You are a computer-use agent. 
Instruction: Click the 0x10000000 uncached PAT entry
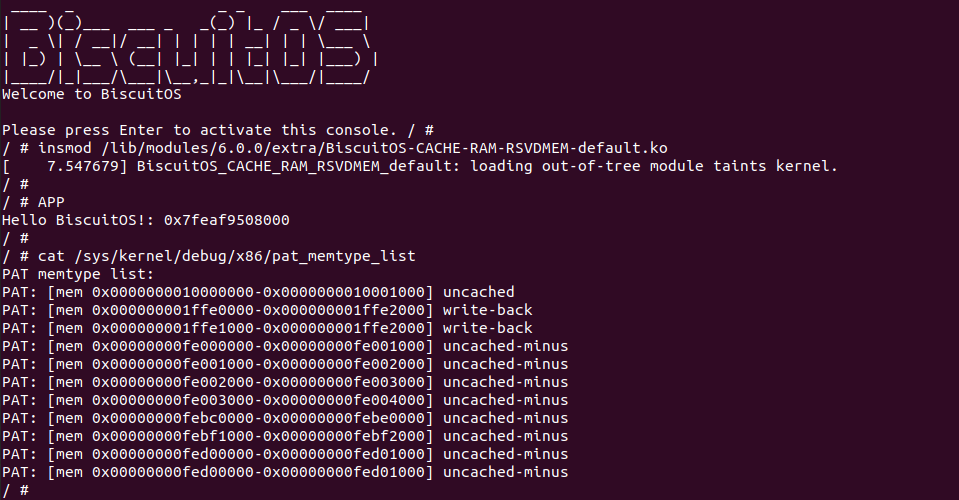coord(258,292)
